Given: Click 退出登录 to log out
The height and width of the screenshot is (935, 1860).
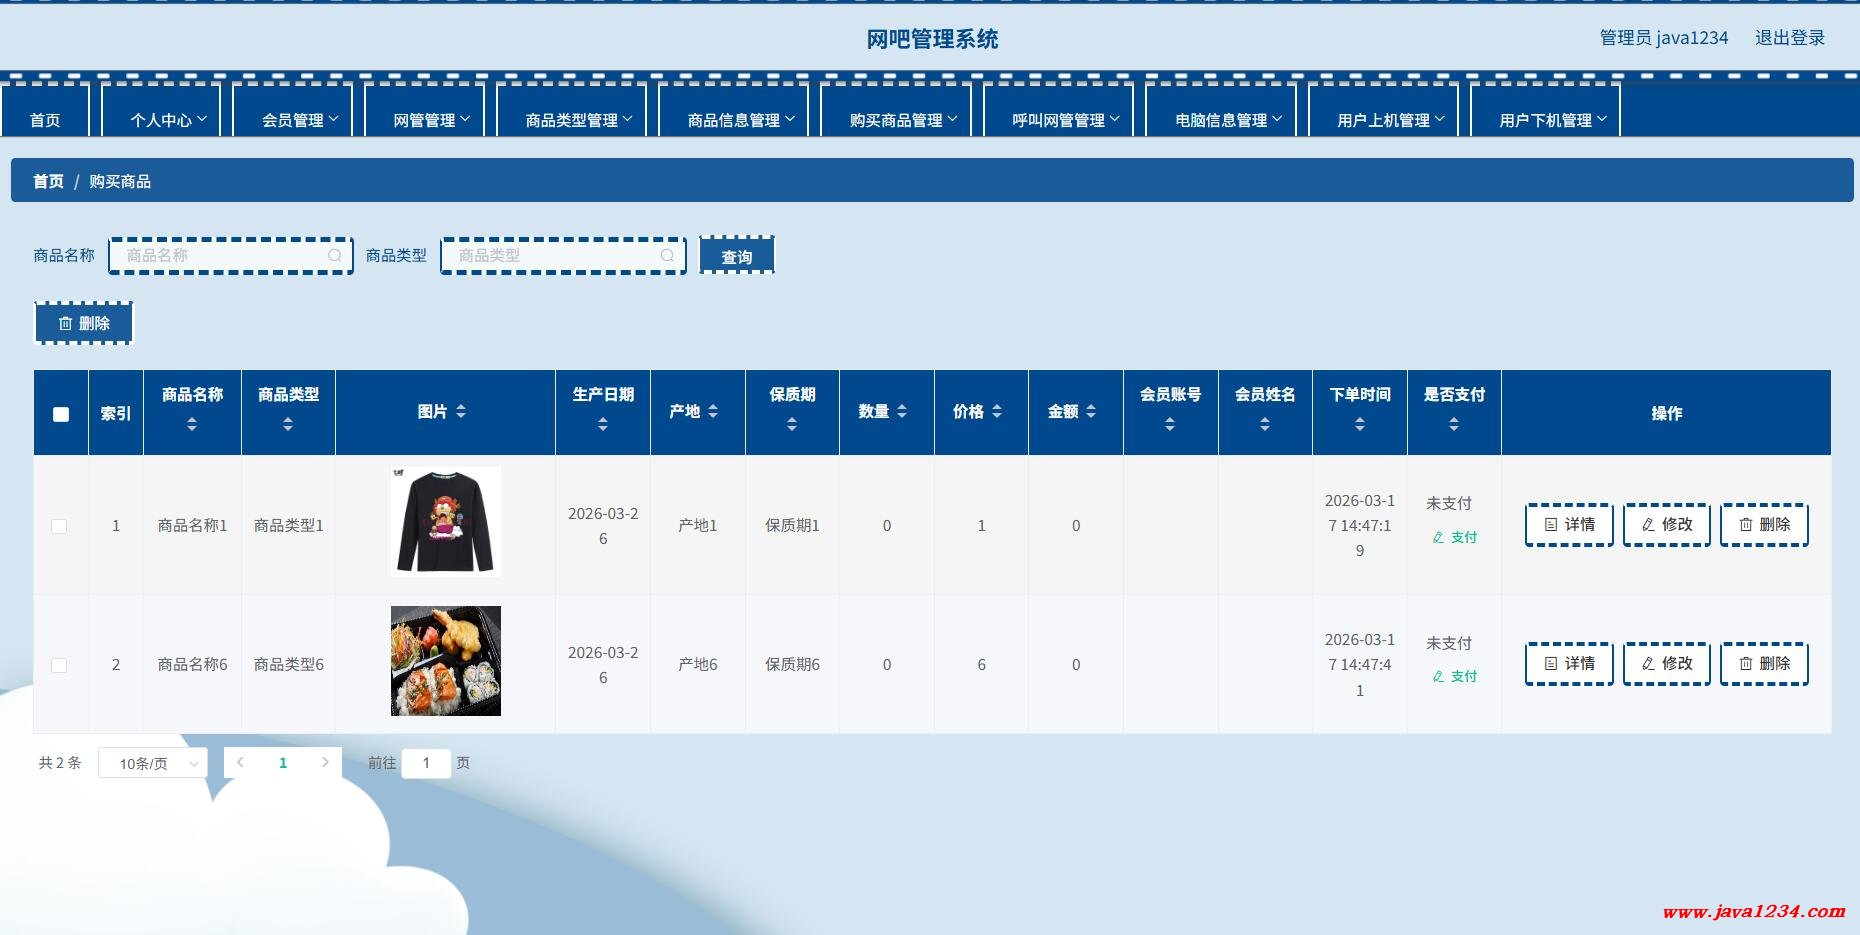Looking at the screenshot, I should 1790,38.
